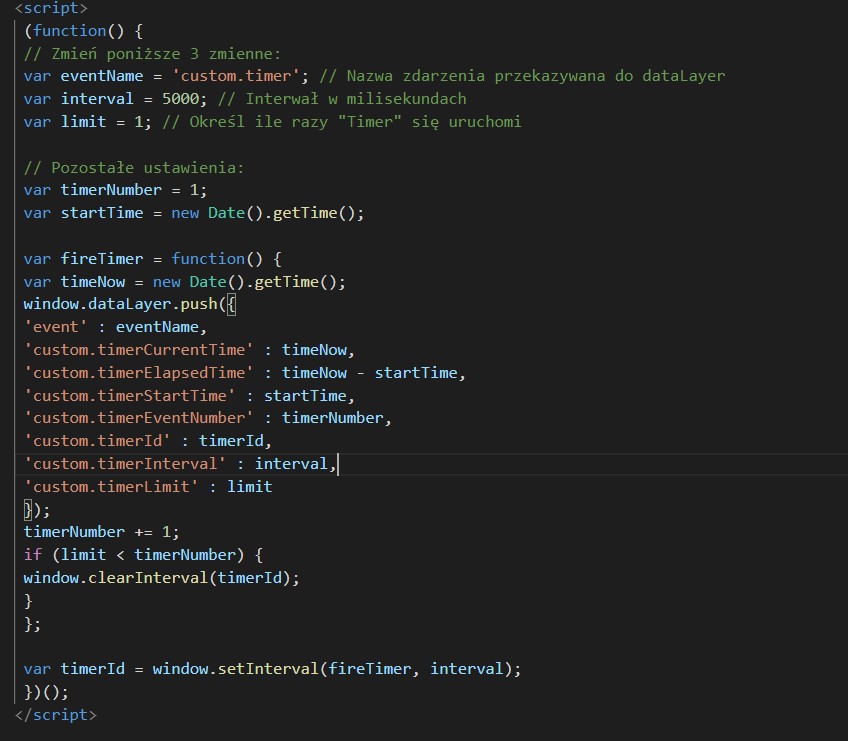Click the opening <script> tag
Viewport: 848px width, 741px height.
point(51,8)
